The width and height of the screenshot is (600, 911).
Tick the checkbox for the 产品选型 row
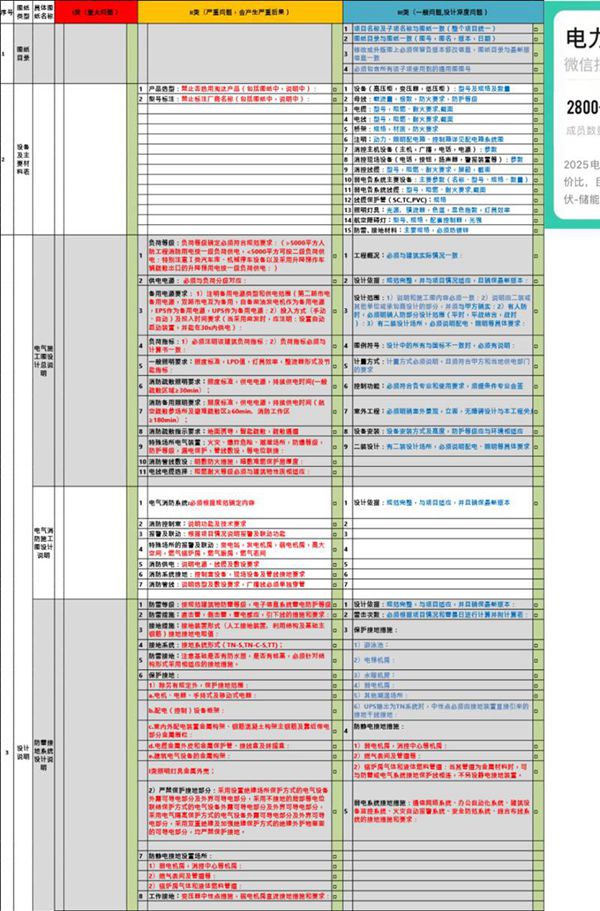tap(335, 89)
